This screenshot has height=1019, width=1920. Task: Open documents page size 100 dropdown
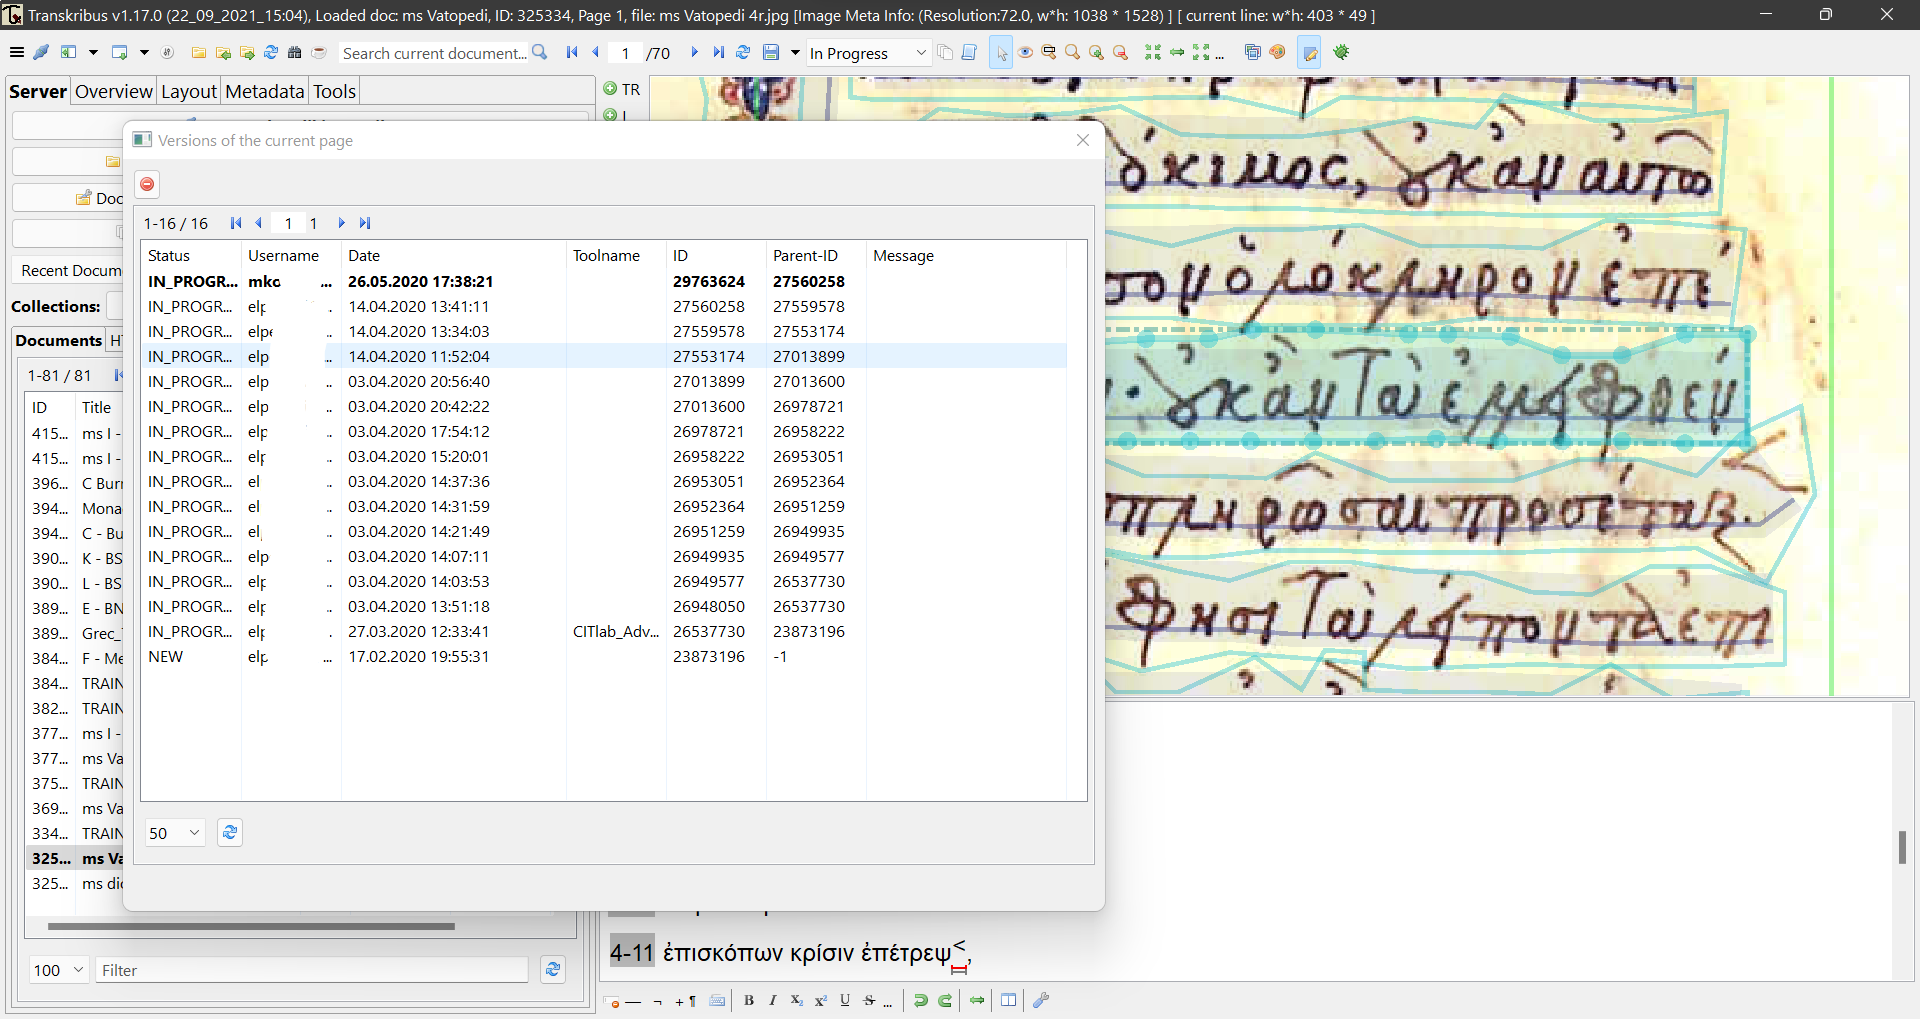tap(59, 970)
